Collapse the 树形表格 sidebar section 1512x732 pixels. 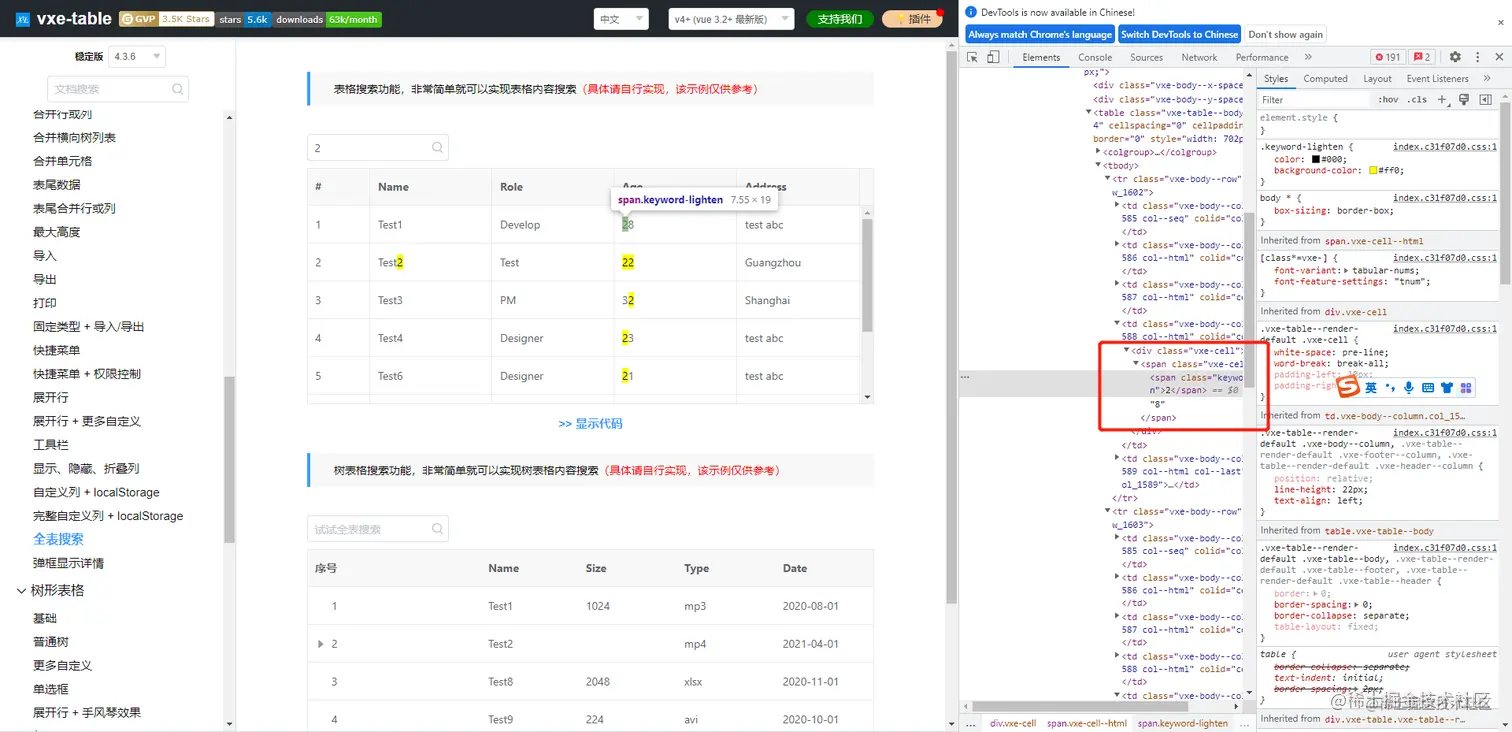(x=21, y=591)
